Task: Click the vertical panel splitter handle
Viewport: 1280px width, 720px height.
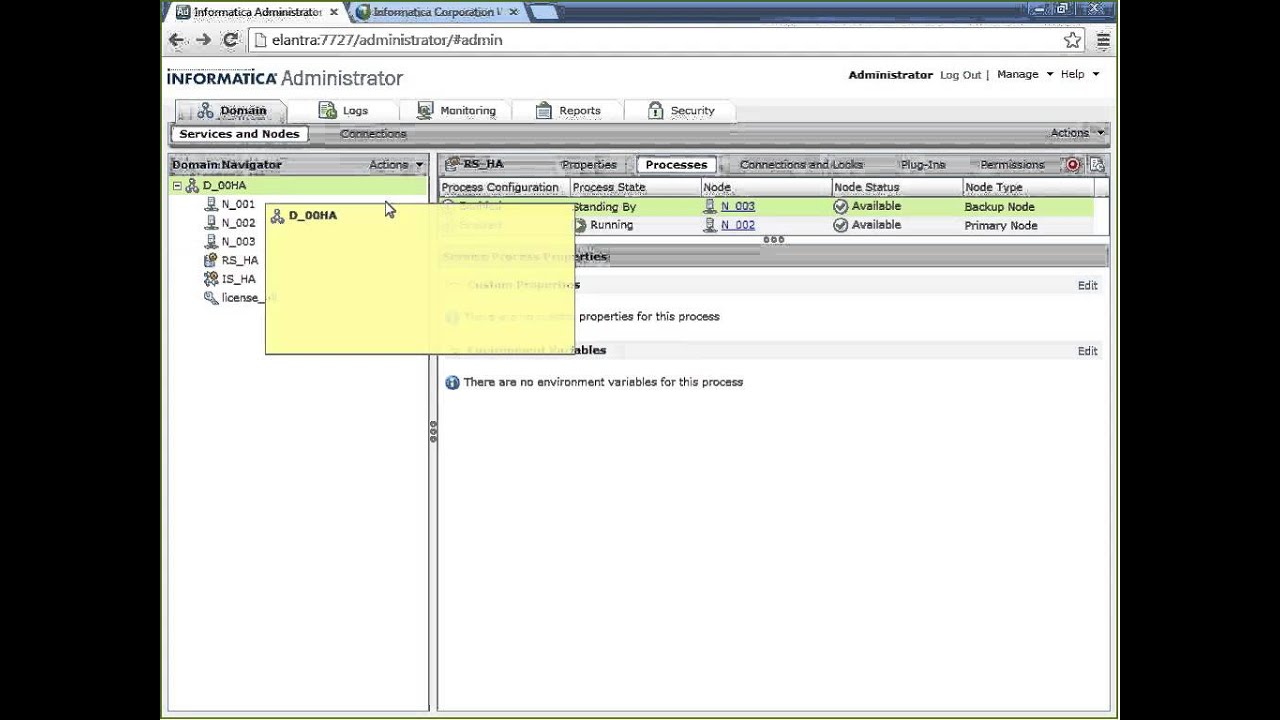Action: tap(433, 431)
